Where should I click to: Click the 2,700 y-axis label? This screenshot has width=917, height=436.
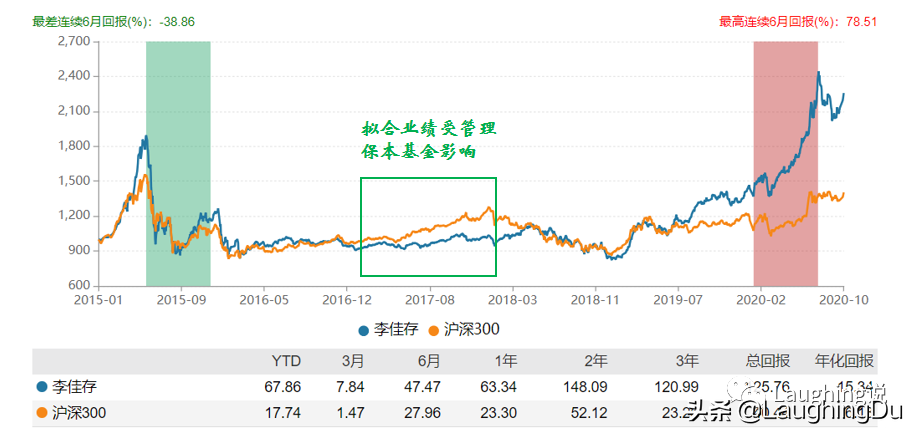[x=73, y=41]
